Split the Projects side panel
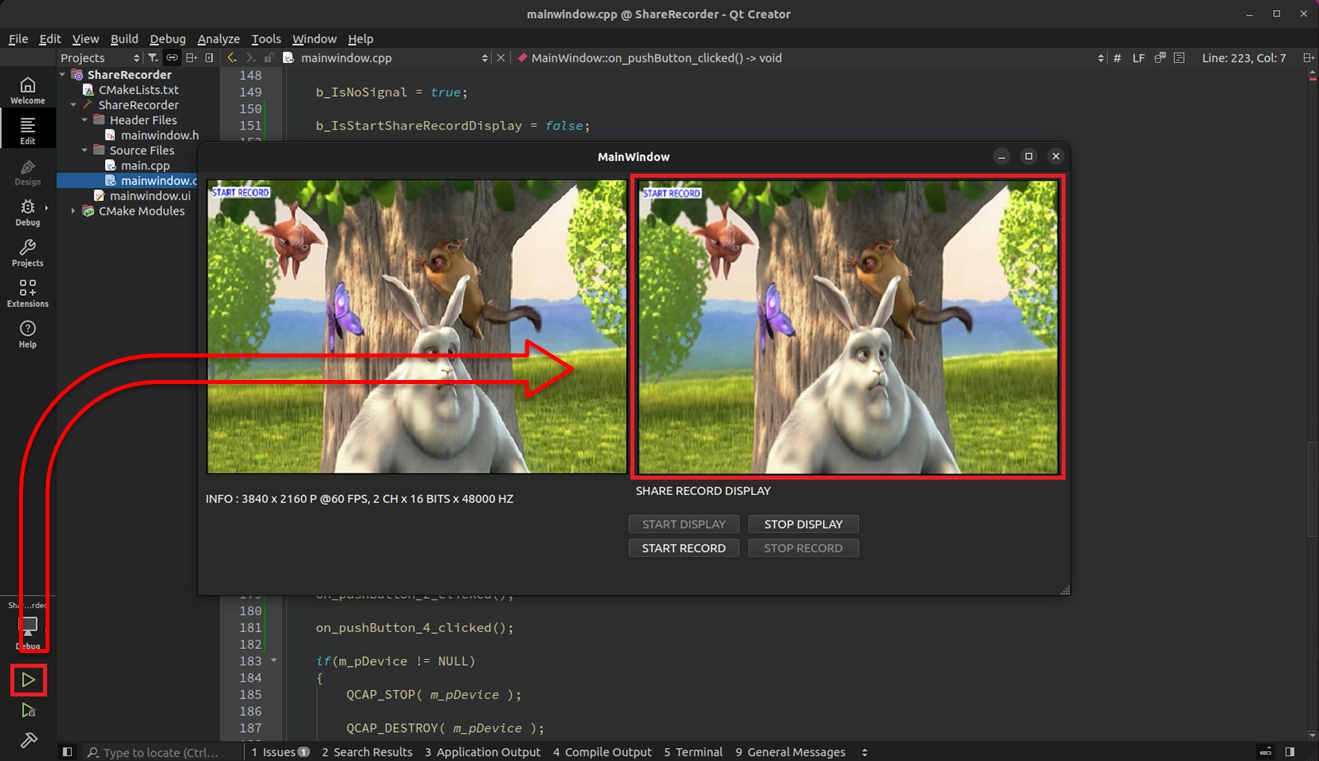The width and height of the screenshot is (1319, 761). click(191, 58)
